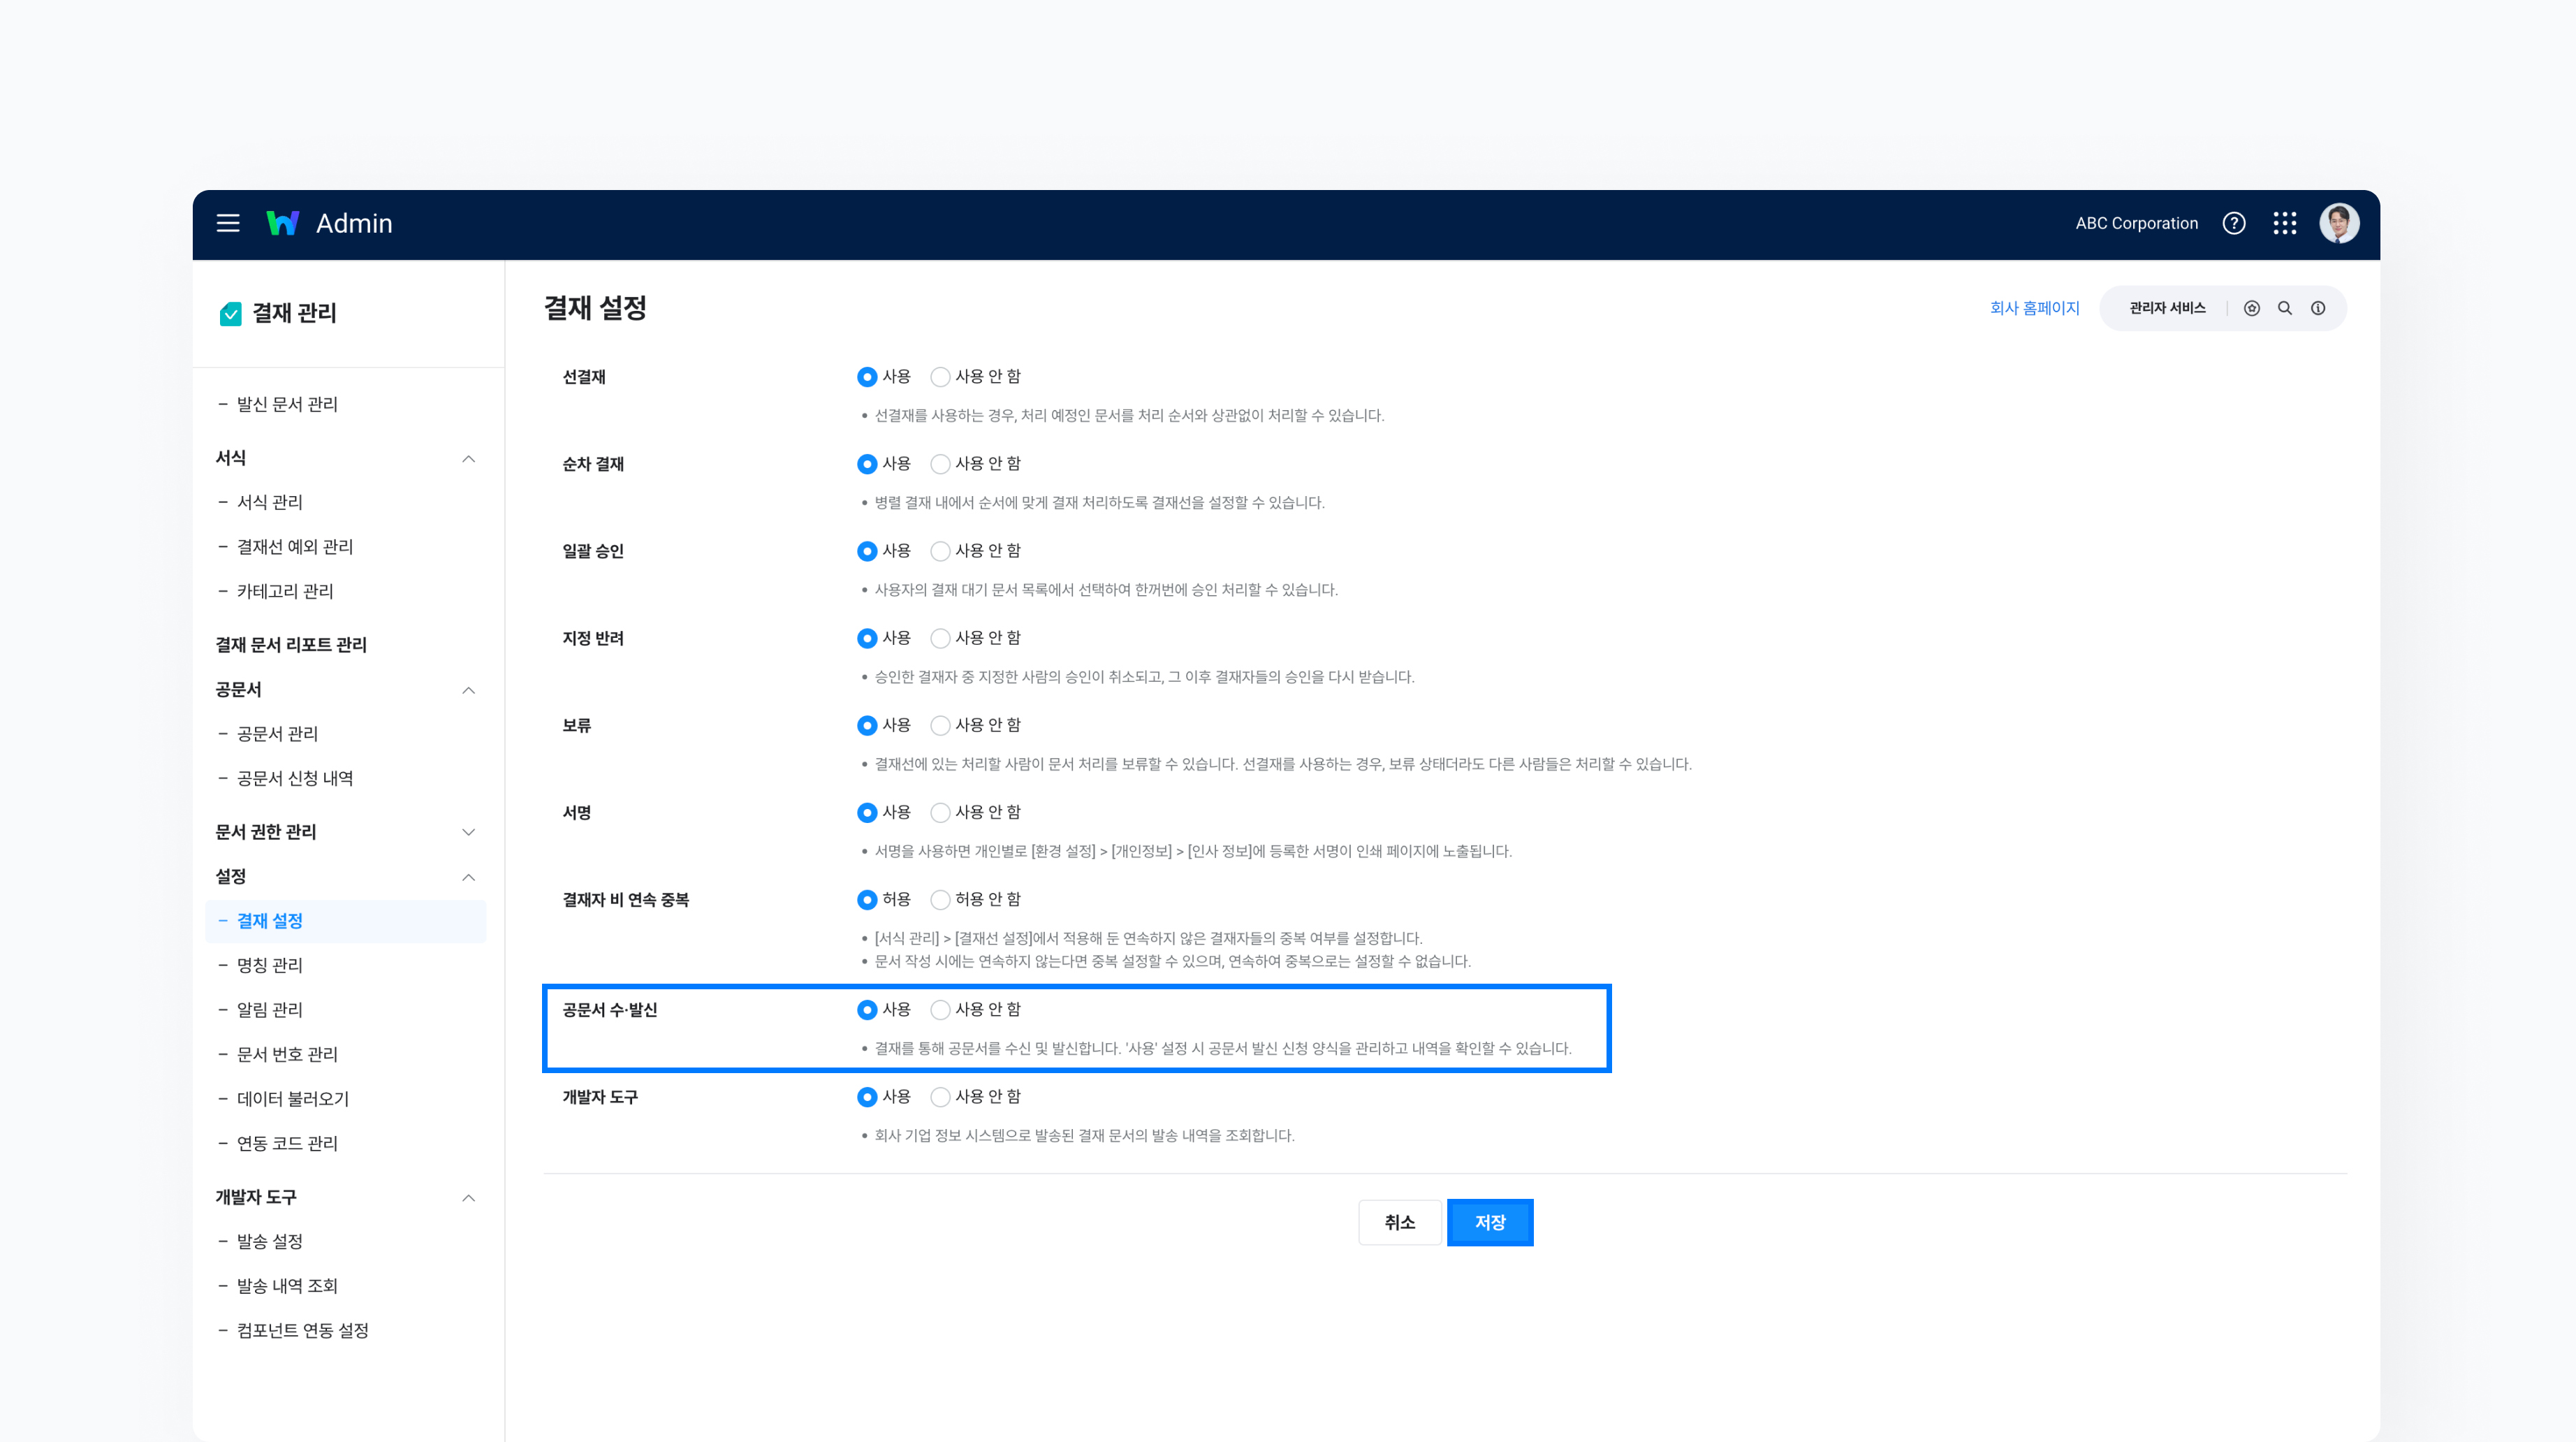Collapse the 서식 sidebar section
This screenshot has width=2576, height=1442.
[x=468, y=458]
